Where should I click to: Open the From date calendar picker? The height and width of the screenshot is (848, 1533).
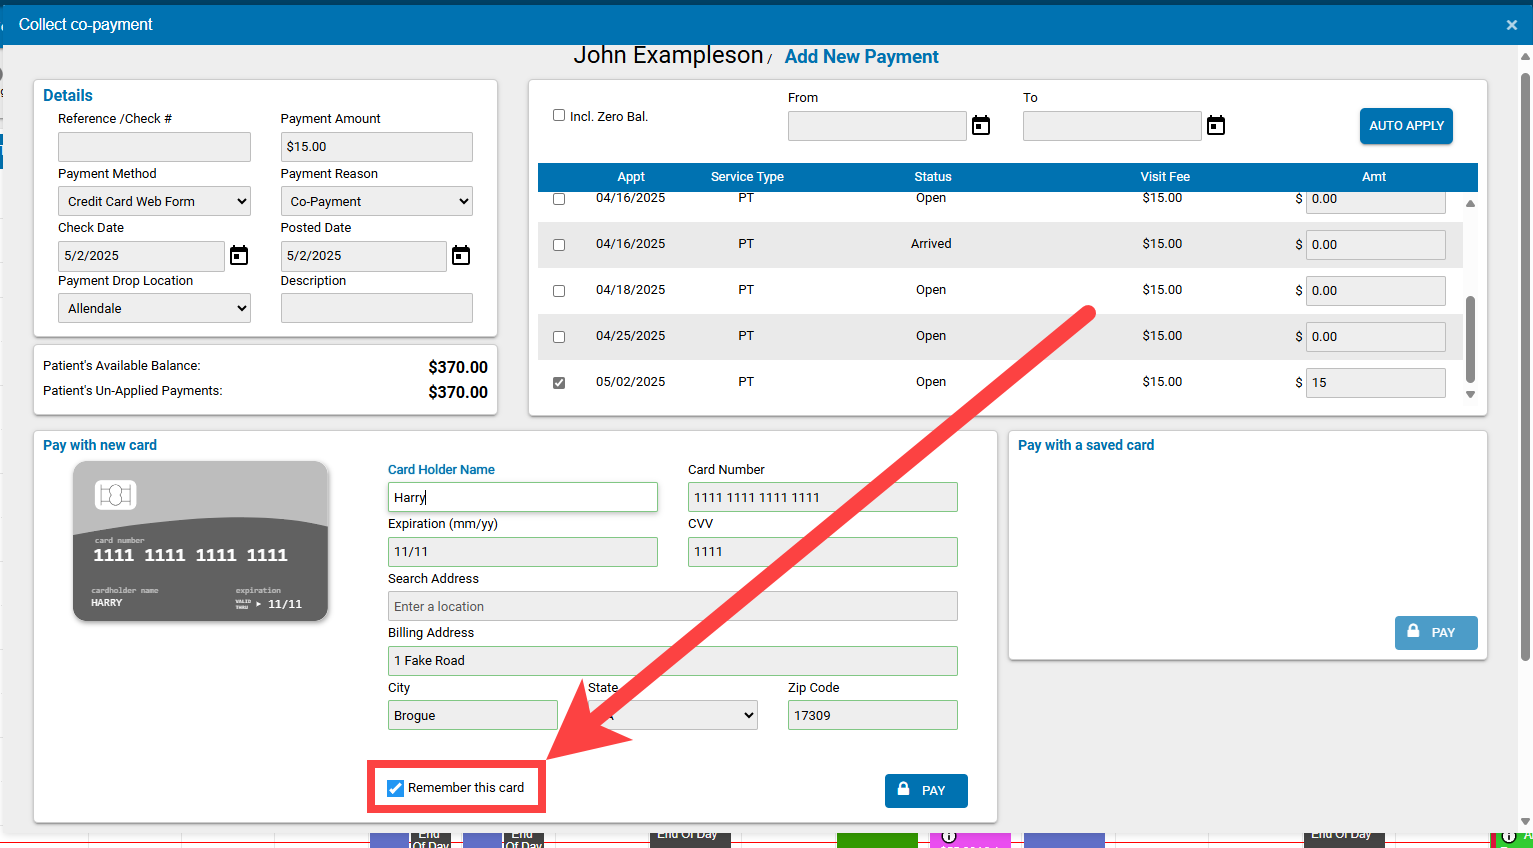coord(980,125)
